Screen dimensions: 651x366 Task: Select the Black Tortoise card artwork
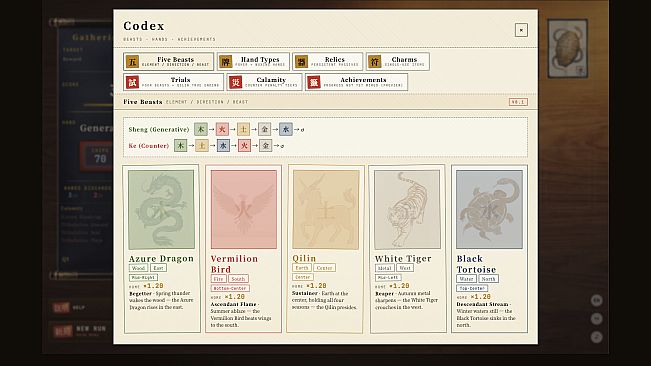point(489,210)
